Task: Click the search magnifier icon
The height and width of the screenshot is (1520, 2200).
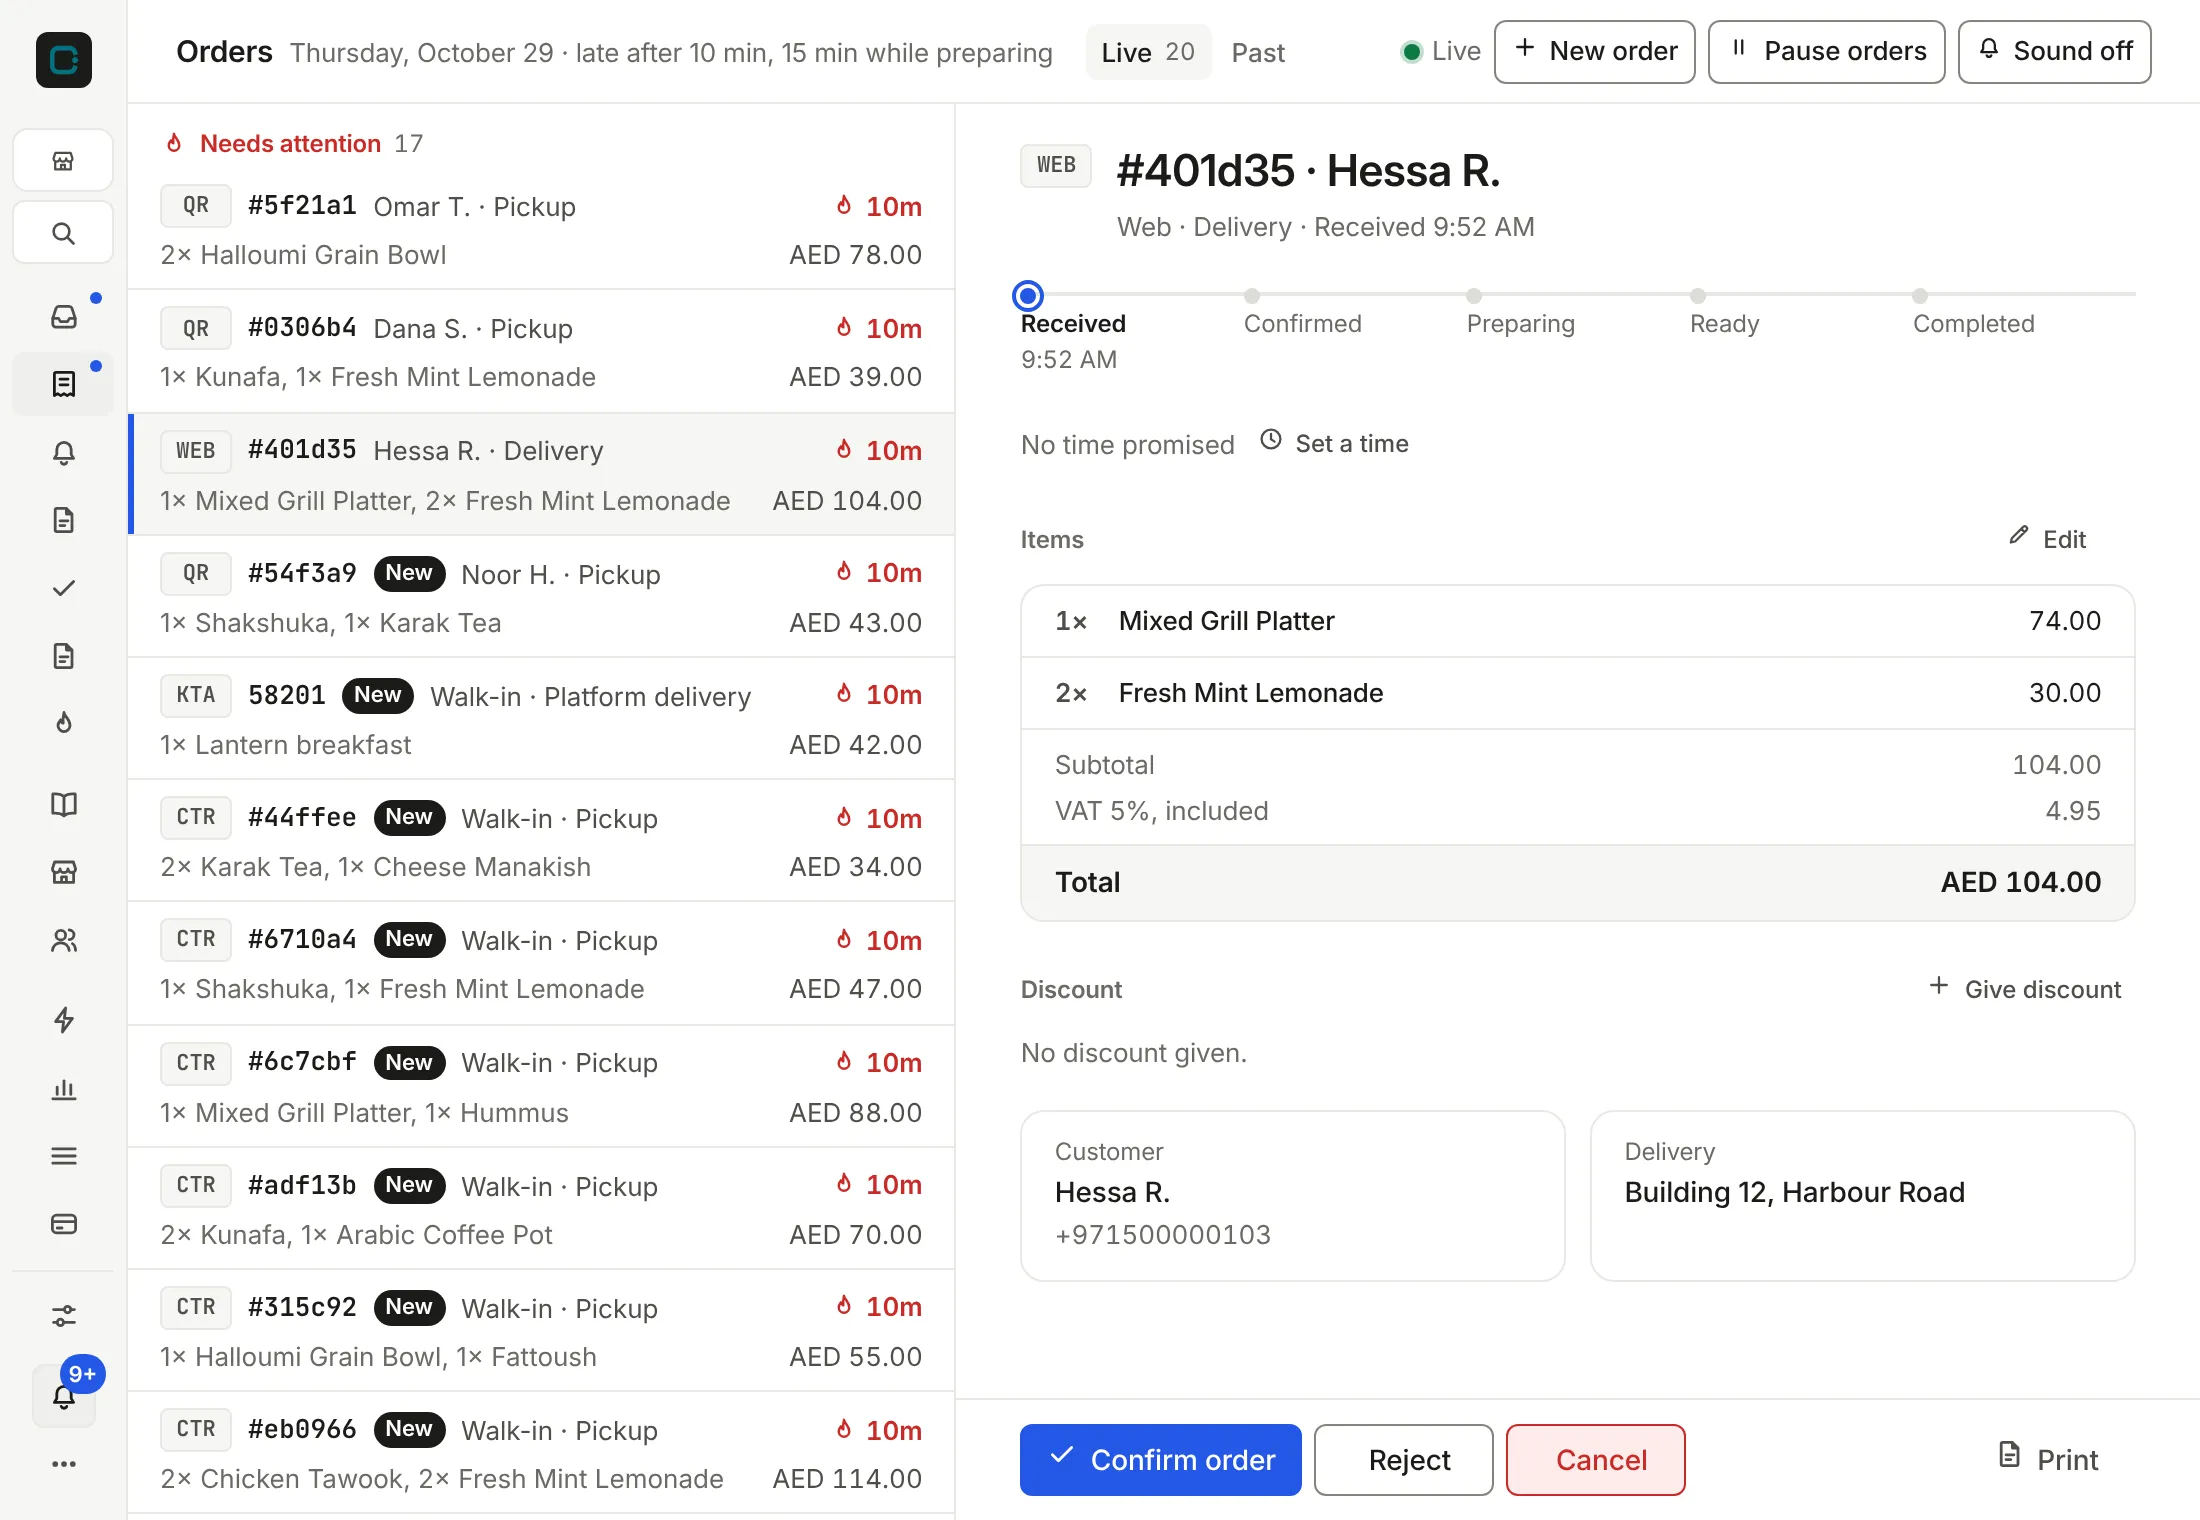Action: [x=63, y=233]
